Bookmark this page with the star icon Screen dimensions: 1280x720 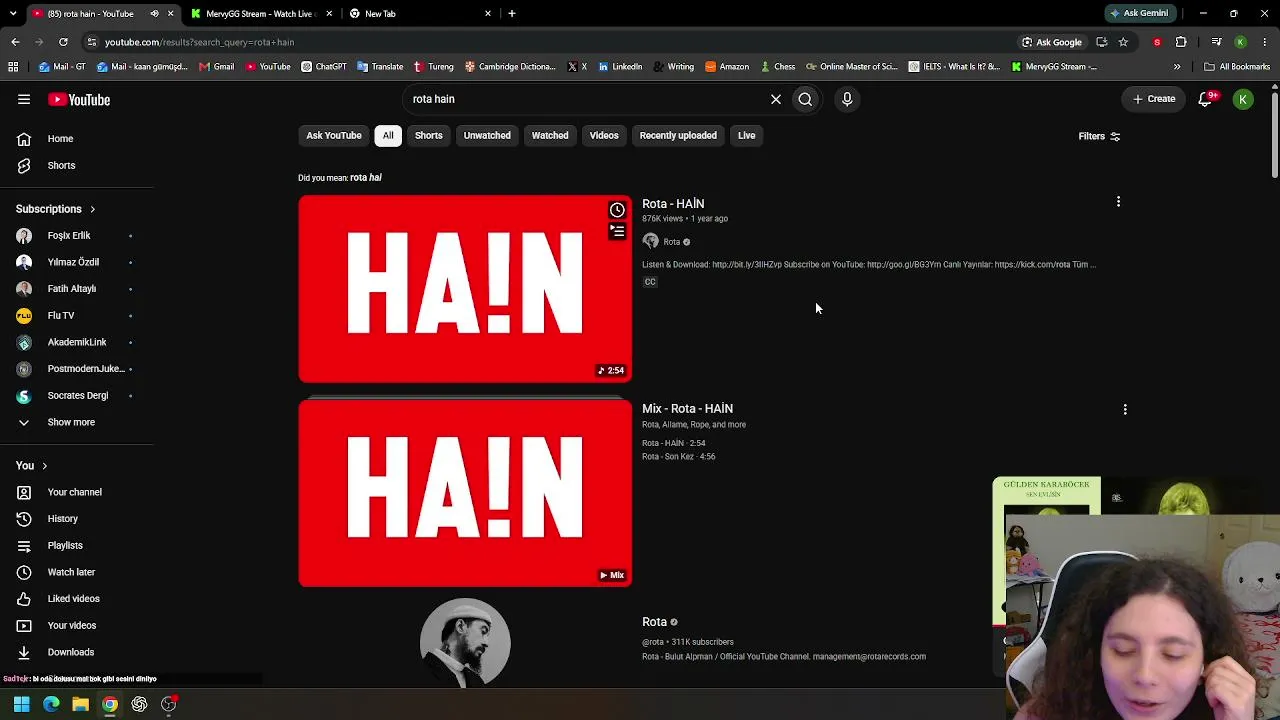coord(1123,42)
